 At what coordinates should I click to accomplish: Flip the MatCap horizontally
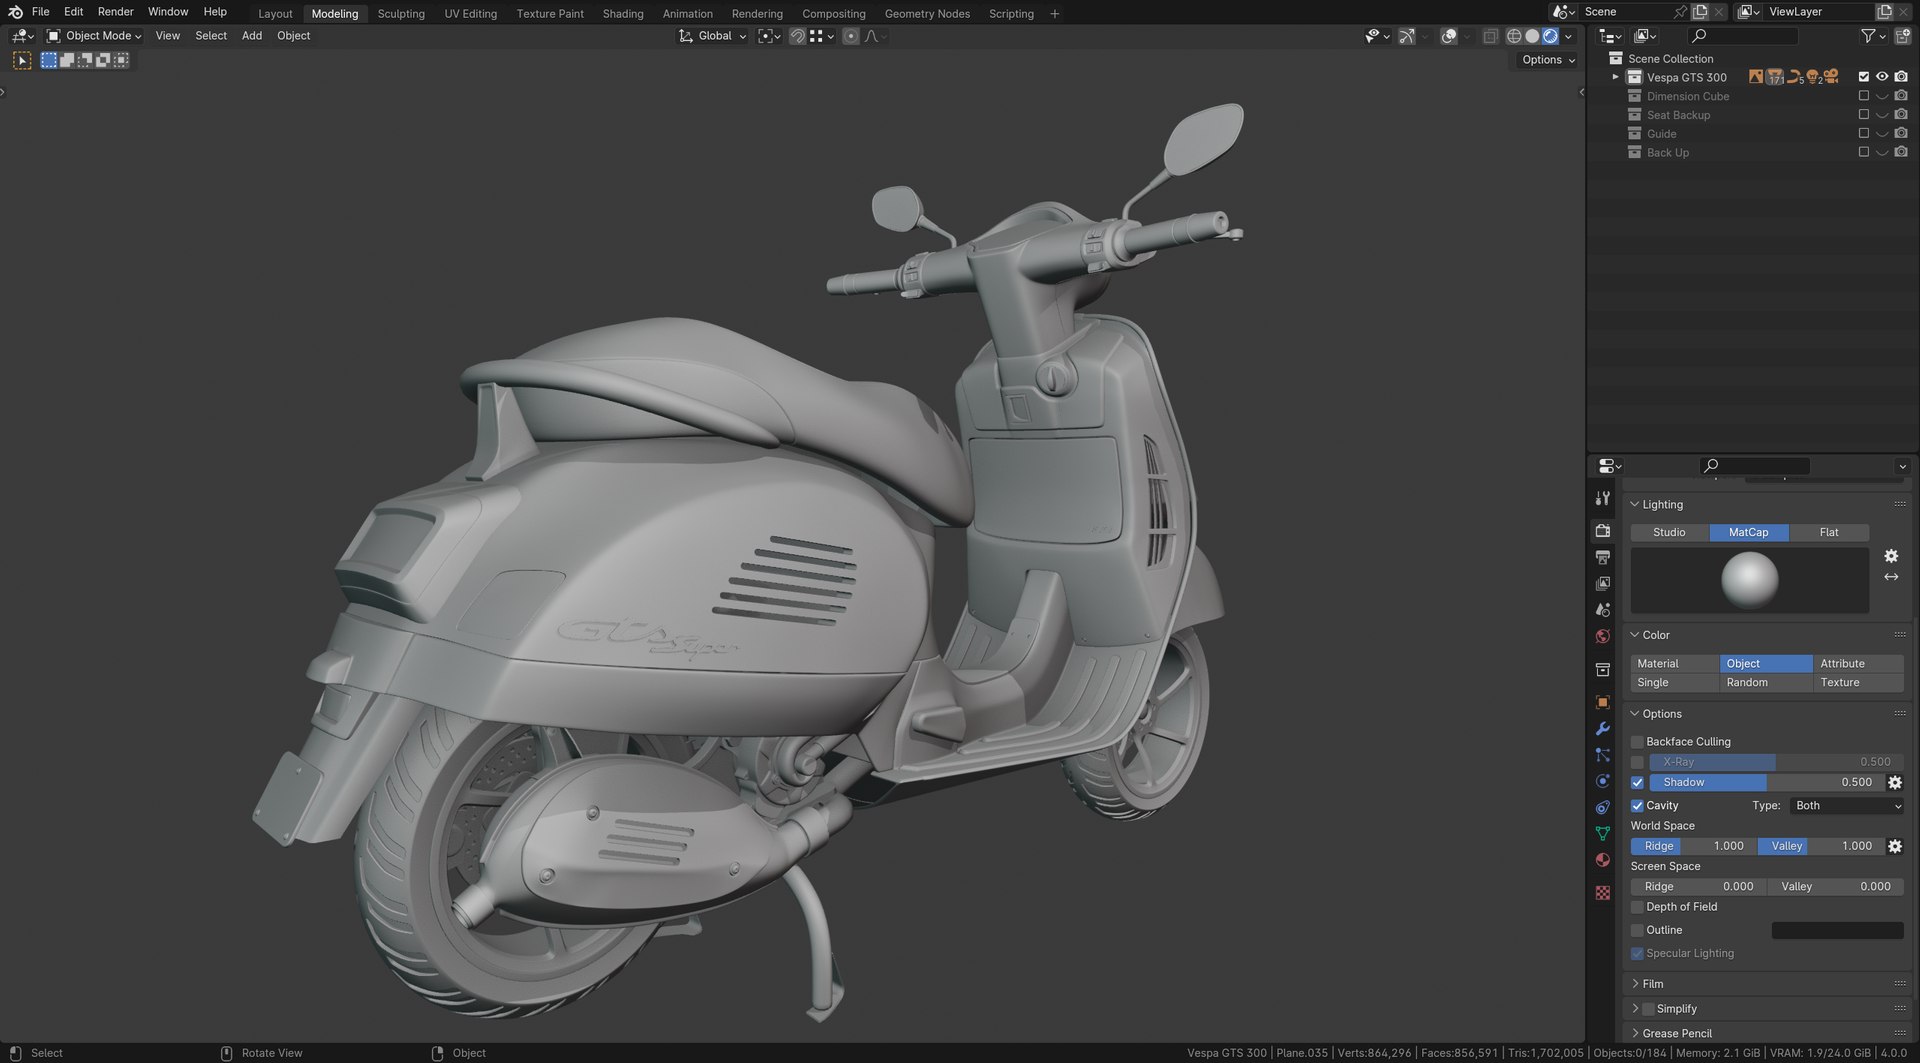[x=1891, y=577]
